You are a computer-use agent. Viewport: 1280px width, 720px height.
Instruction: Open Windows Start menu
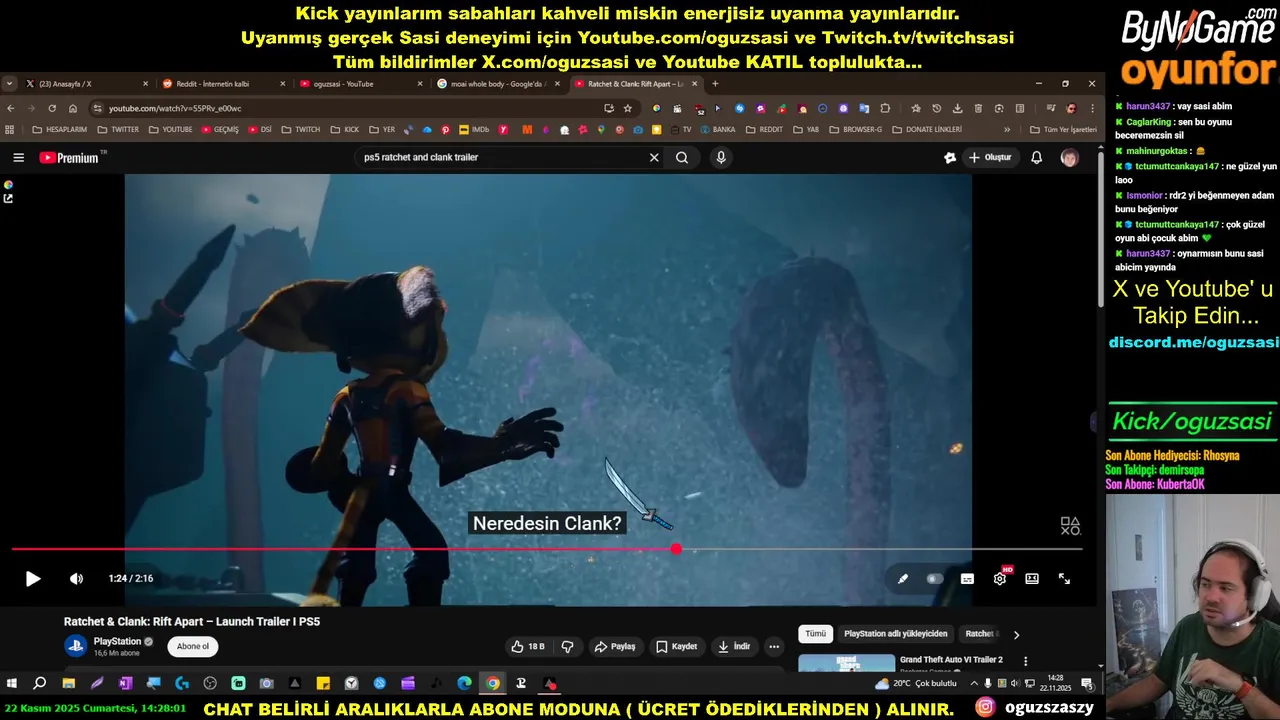coord(12,684)
